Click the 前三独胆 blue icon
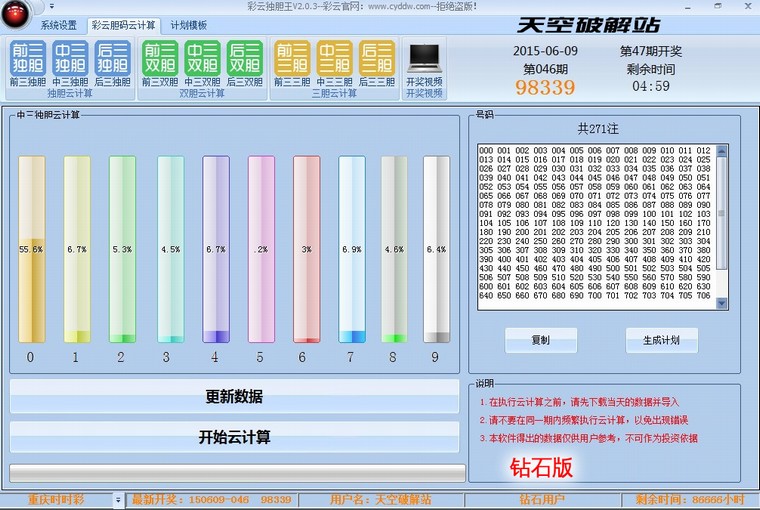The height and width of the screenshot is (510, 760). (x=27, y=58)
